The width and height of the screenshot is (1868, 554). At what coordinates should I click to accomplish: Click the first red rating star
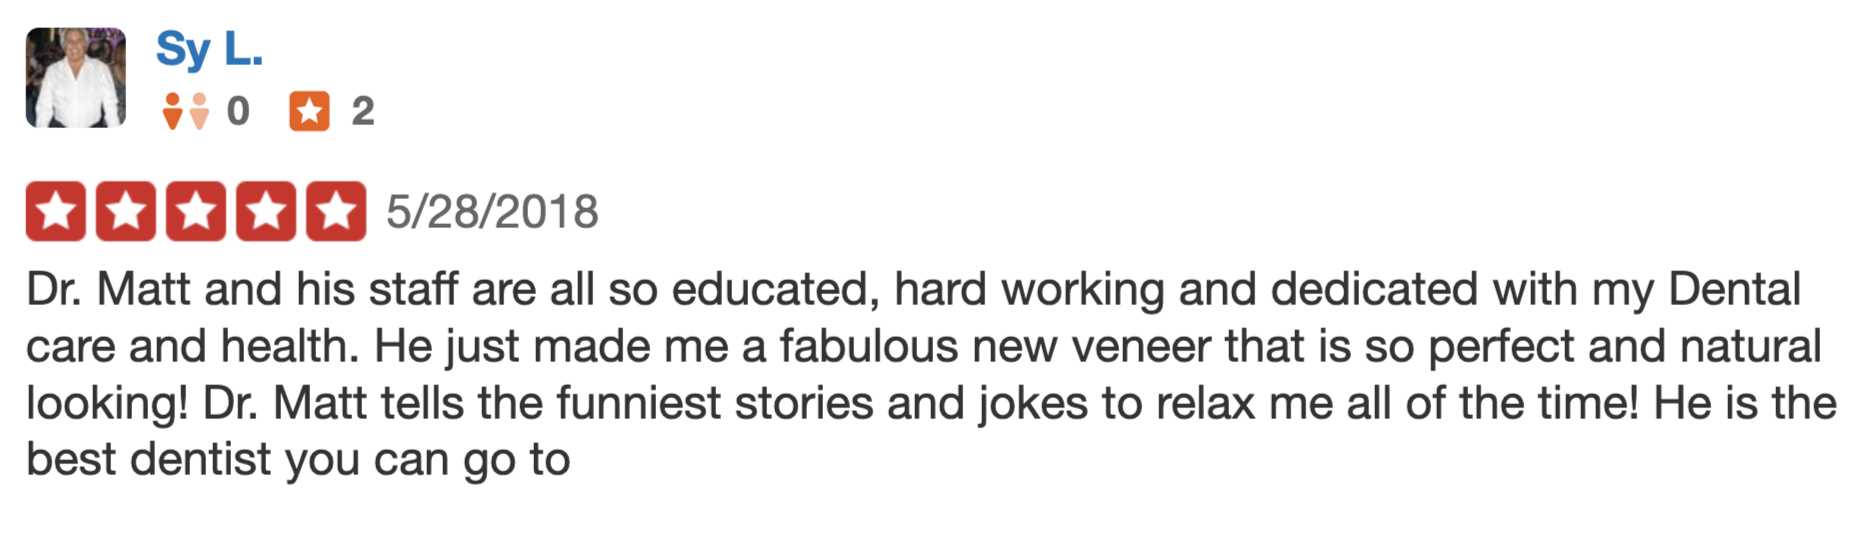tap(56, 211)
